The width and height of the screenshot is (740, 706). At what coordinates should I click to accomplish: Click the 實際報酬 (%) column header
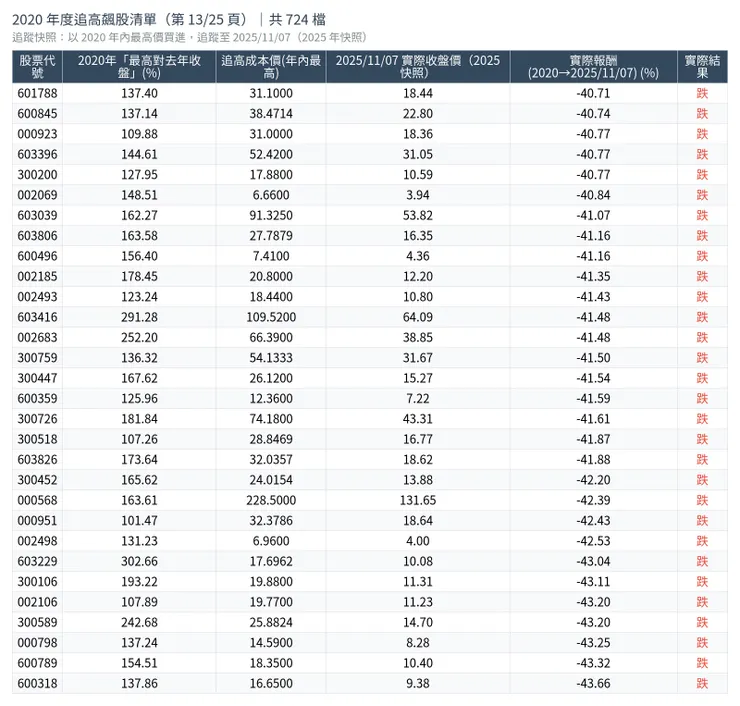593,67
